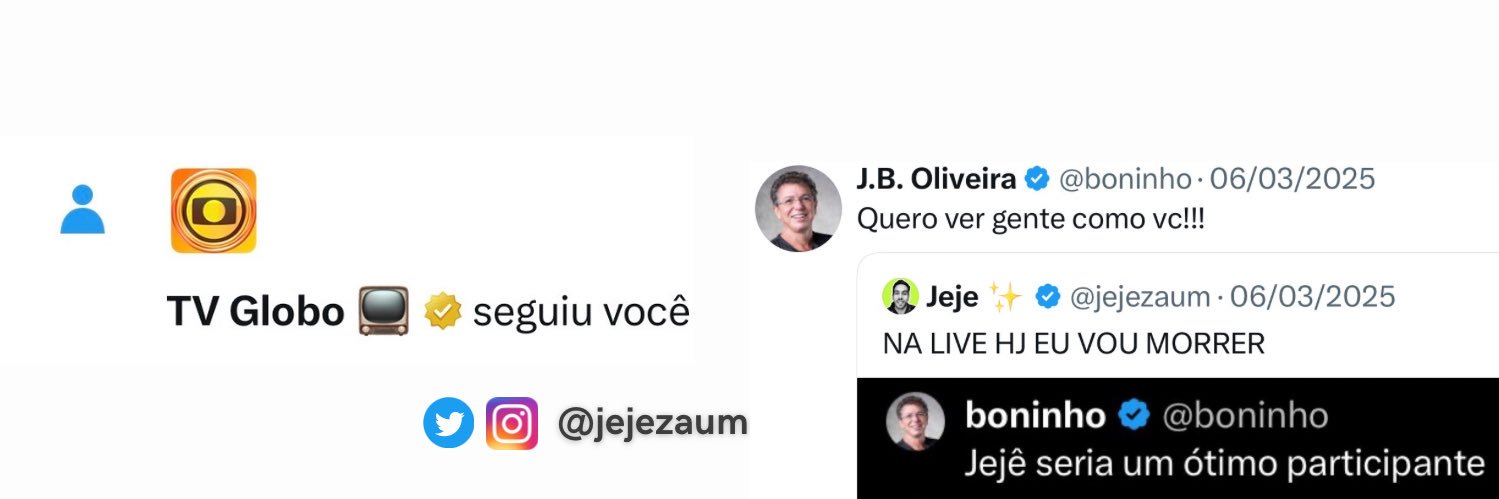The image size is (1499, 499).
Task: Click the verified badge next to boninho
Action: [x=1133, y=416]
